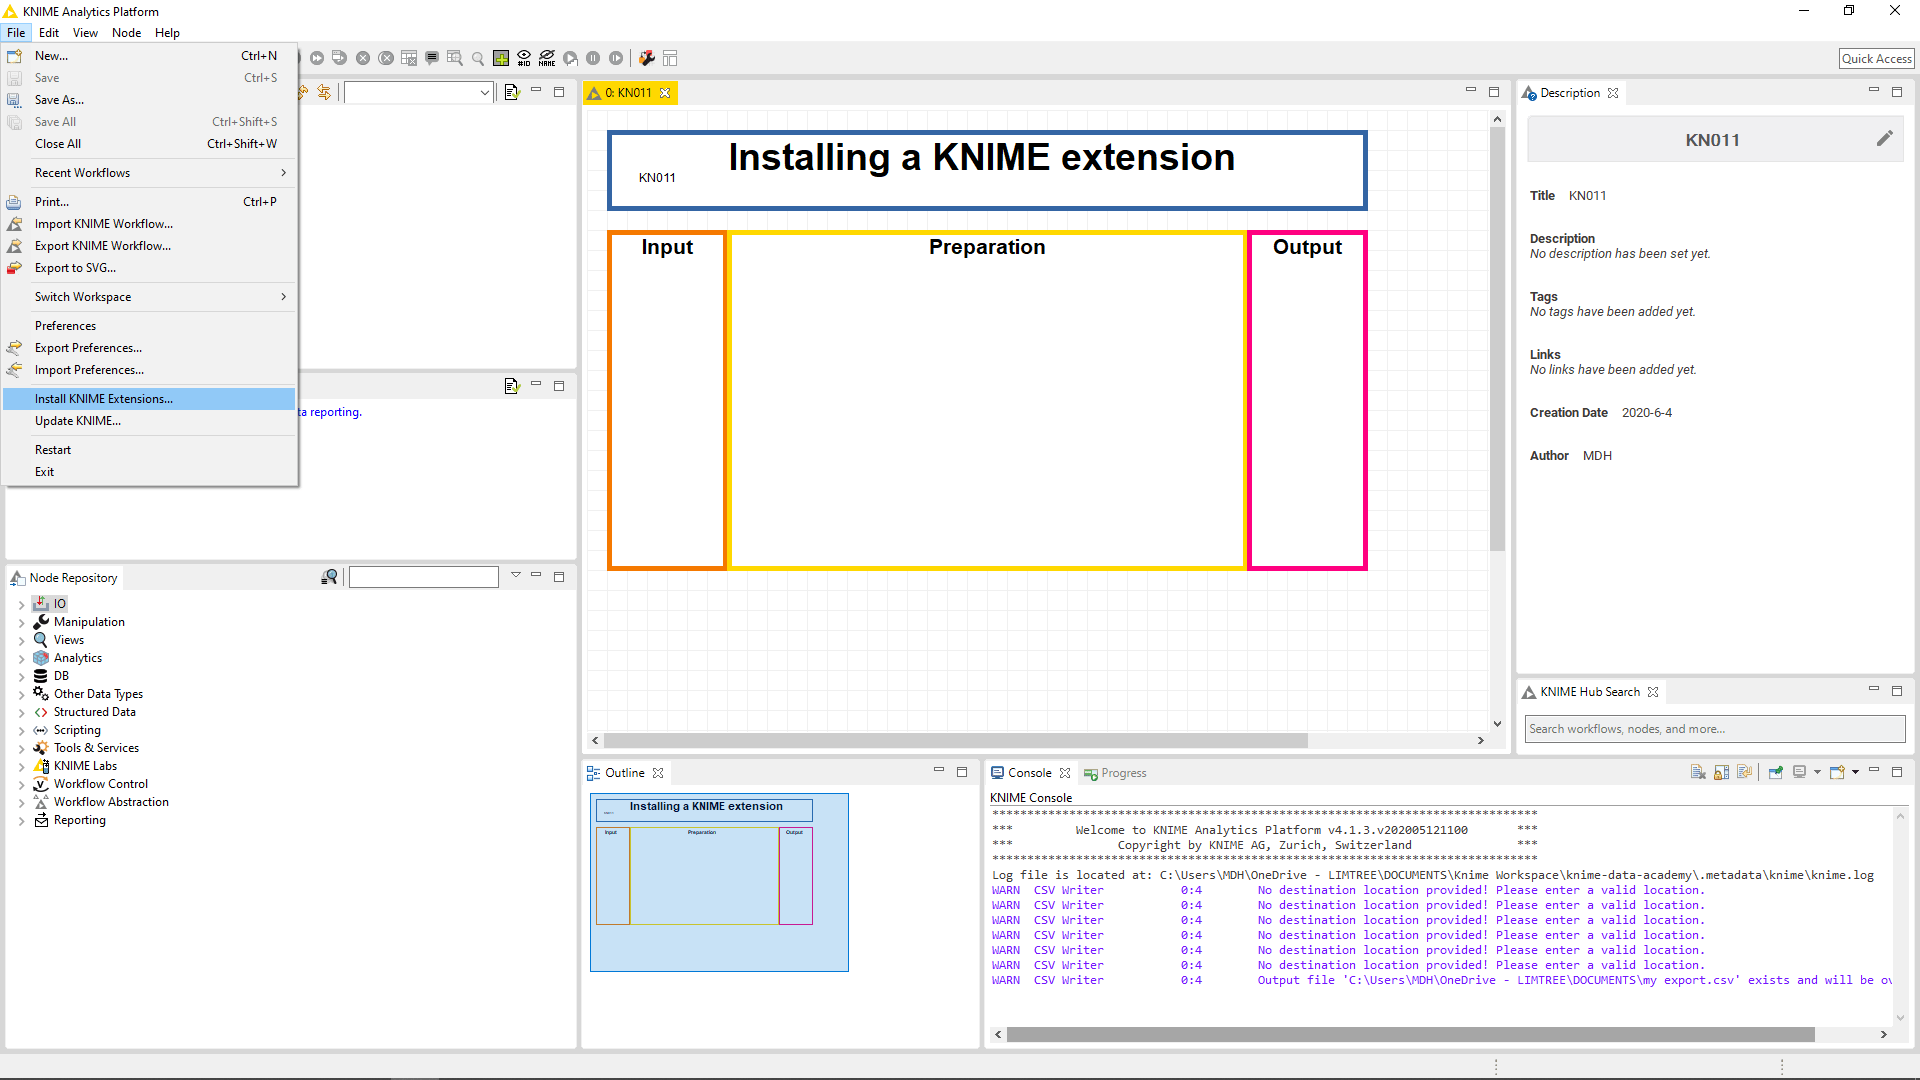Choose Update KNIME from the File menu
Image resolution: width=1920 pixels, height=1080 pixels.
(x=149, y=420)
